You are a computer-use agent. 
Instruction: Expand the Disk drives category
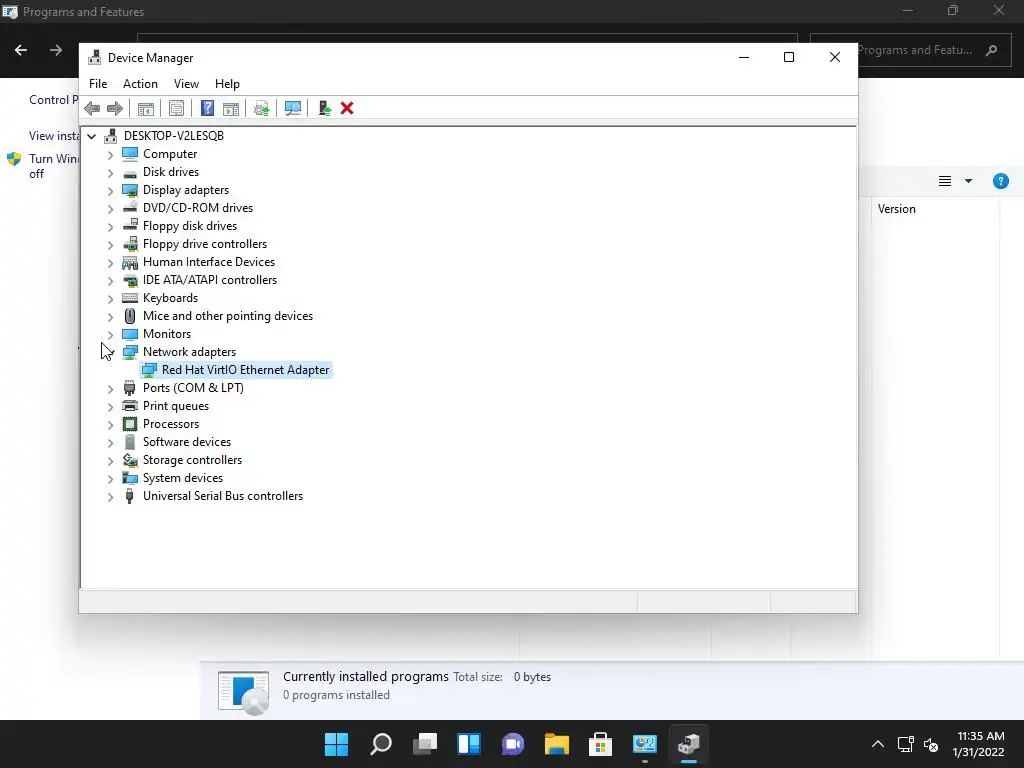point(110,172)
